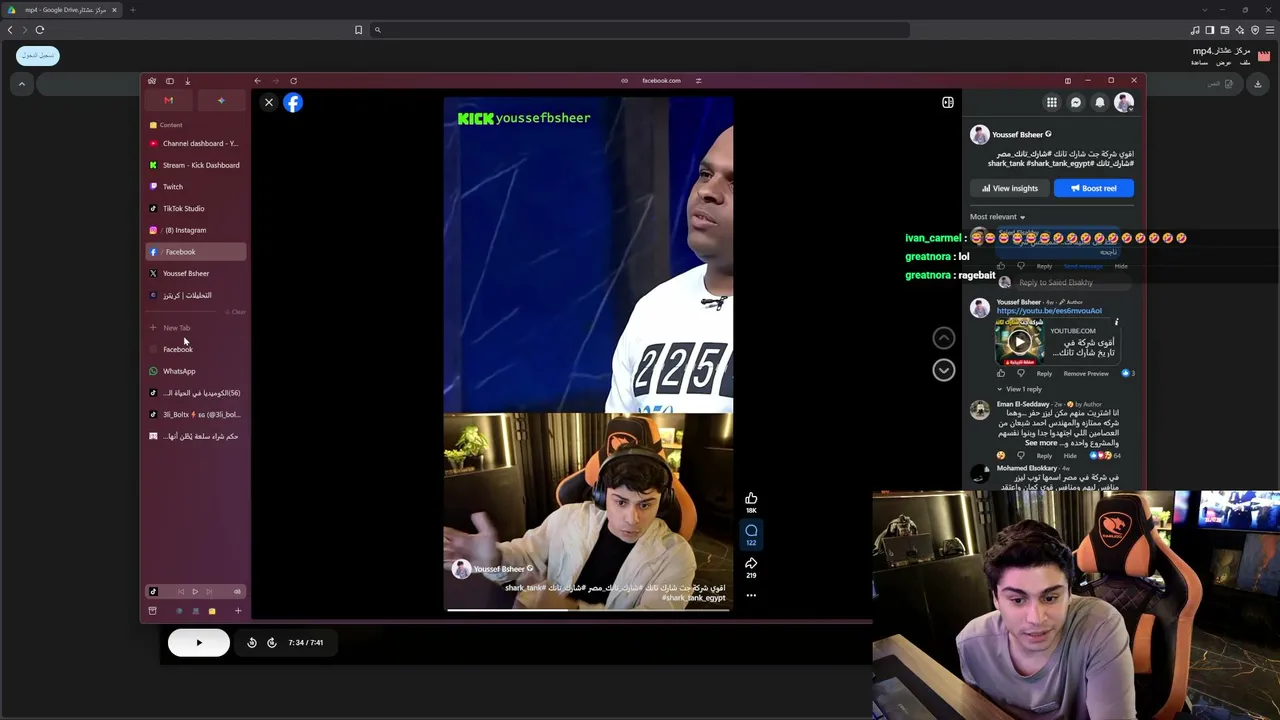Expand the Most relevant comment sort dropdown

pyautogui.click(x=997, y=217)
